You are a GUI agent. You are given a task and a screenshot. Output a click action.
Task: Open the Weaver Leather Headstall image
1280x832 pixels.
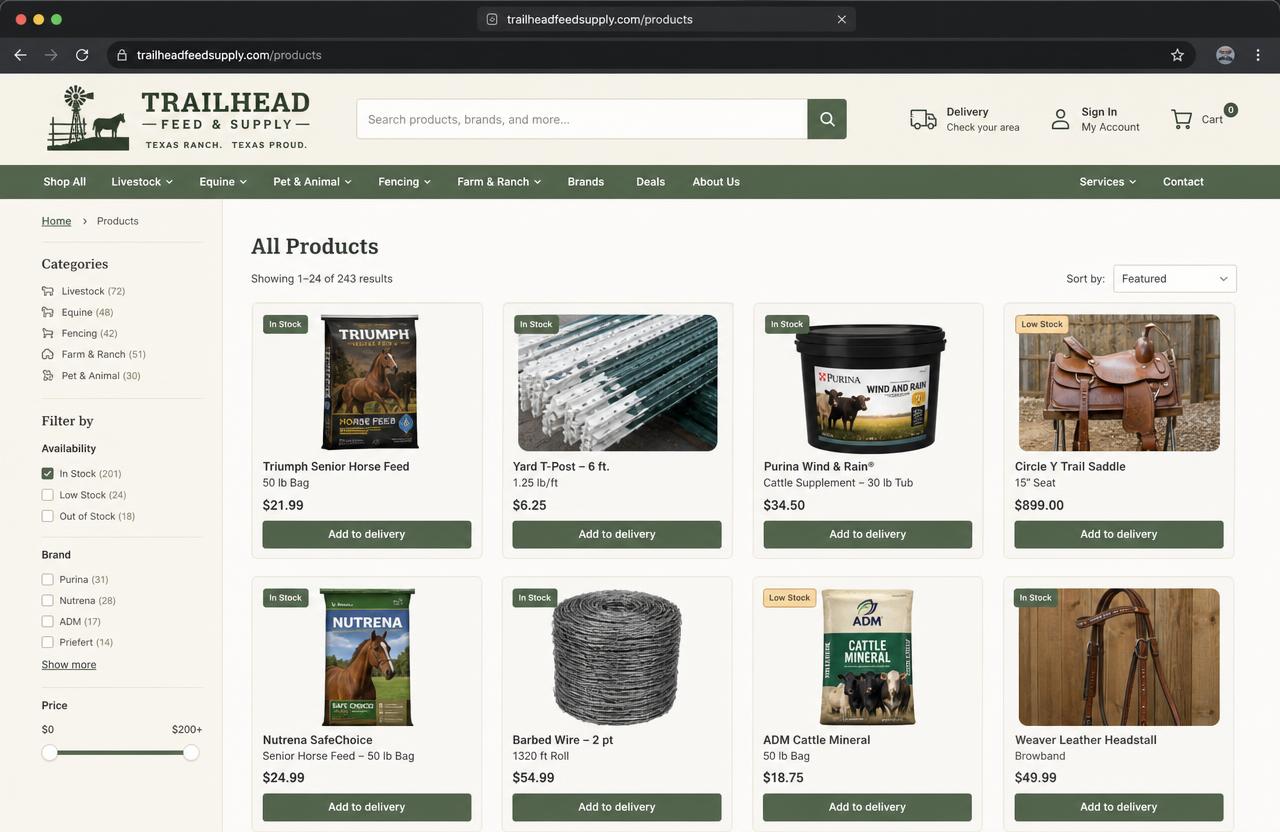point(1119,657)
